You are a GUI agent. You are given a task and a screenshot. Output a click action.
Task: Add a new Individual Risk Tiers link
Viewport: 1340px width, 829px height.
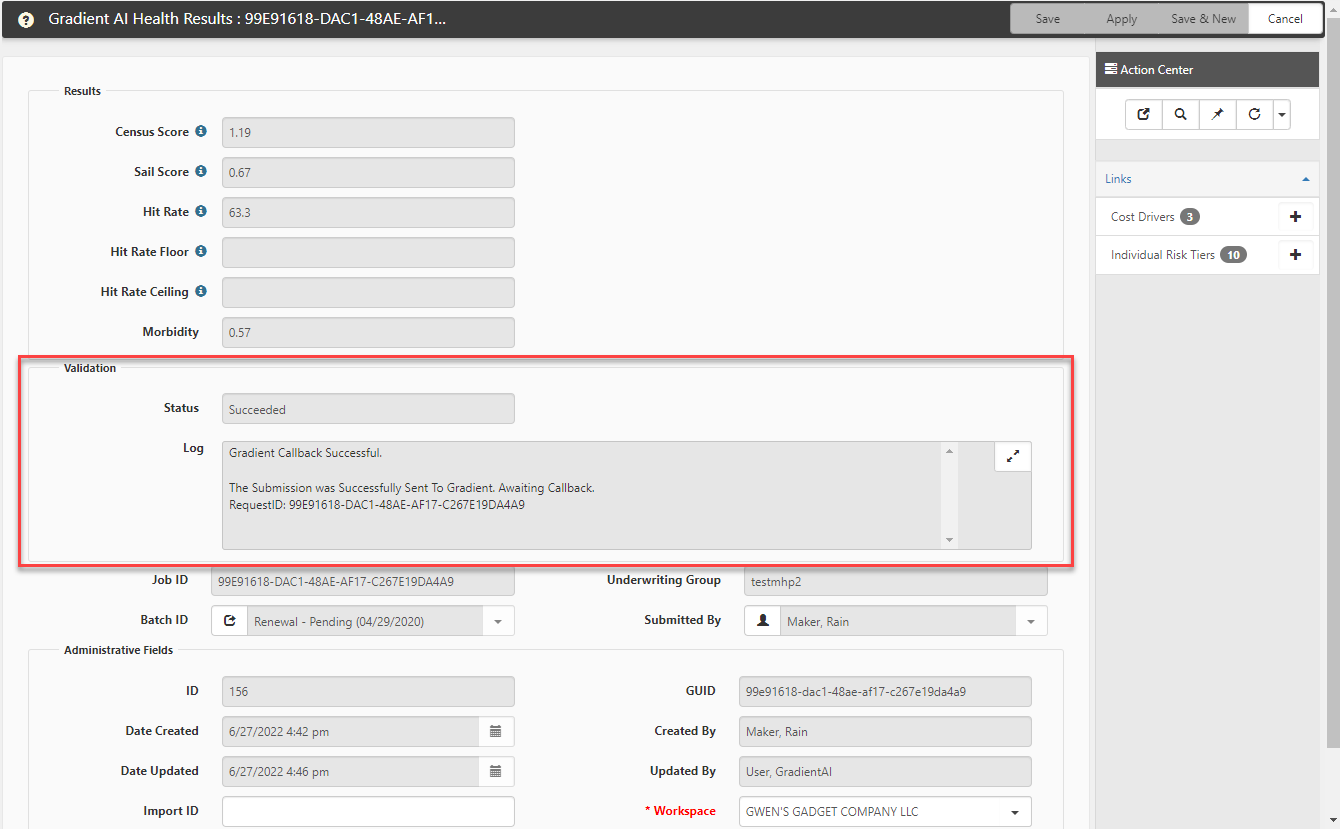click(x=1295, y=255)
